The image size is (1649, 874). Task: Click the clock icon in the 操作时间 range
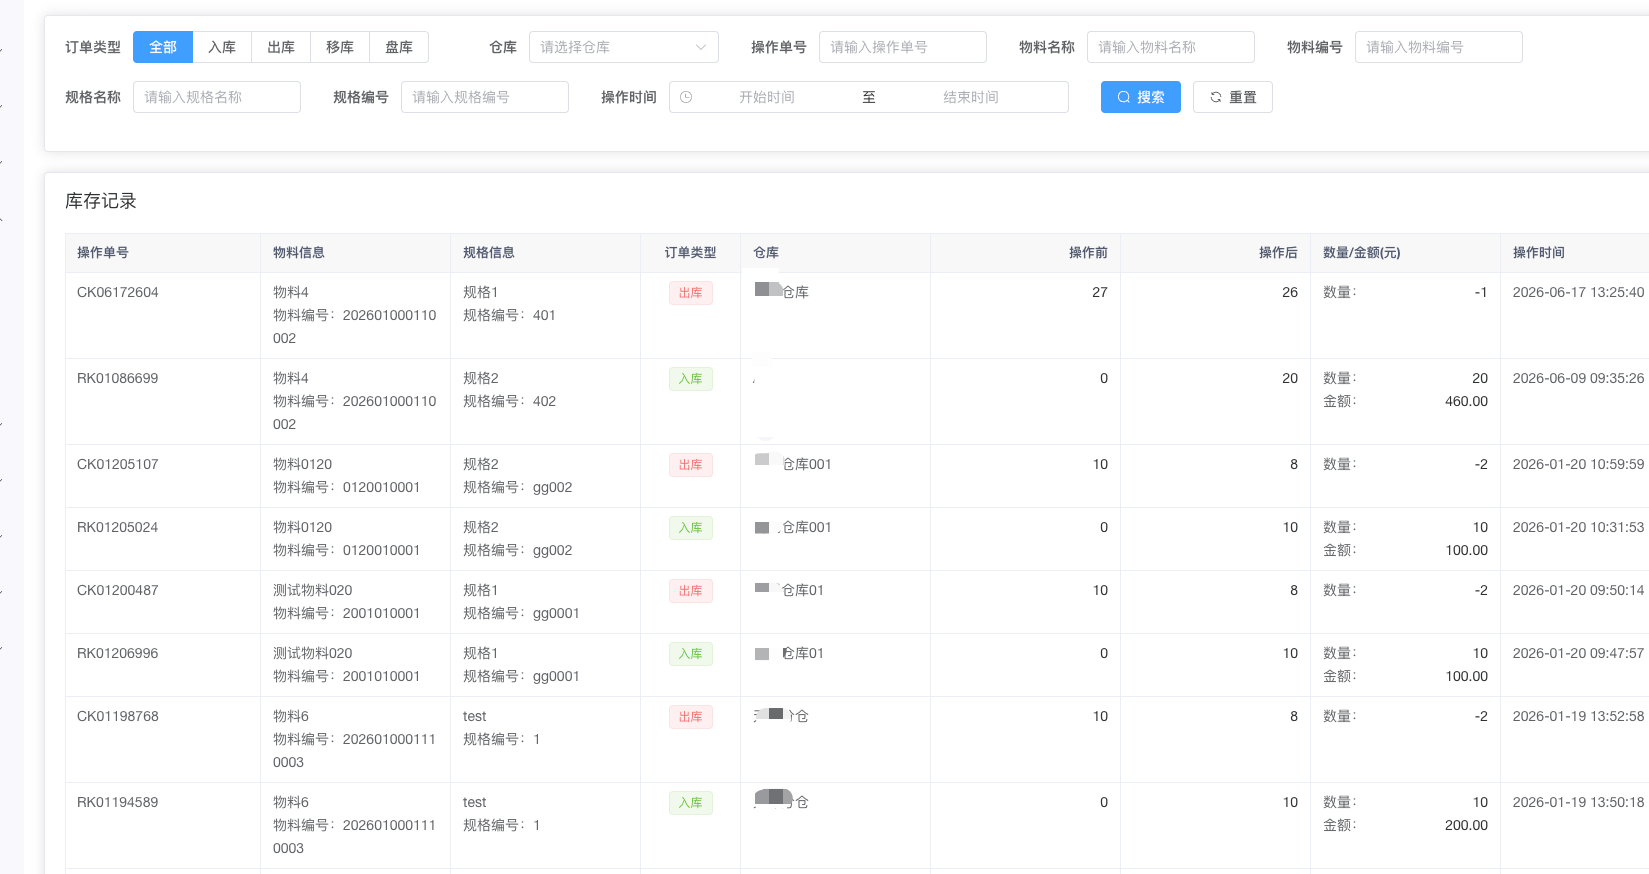coord(686,97)
